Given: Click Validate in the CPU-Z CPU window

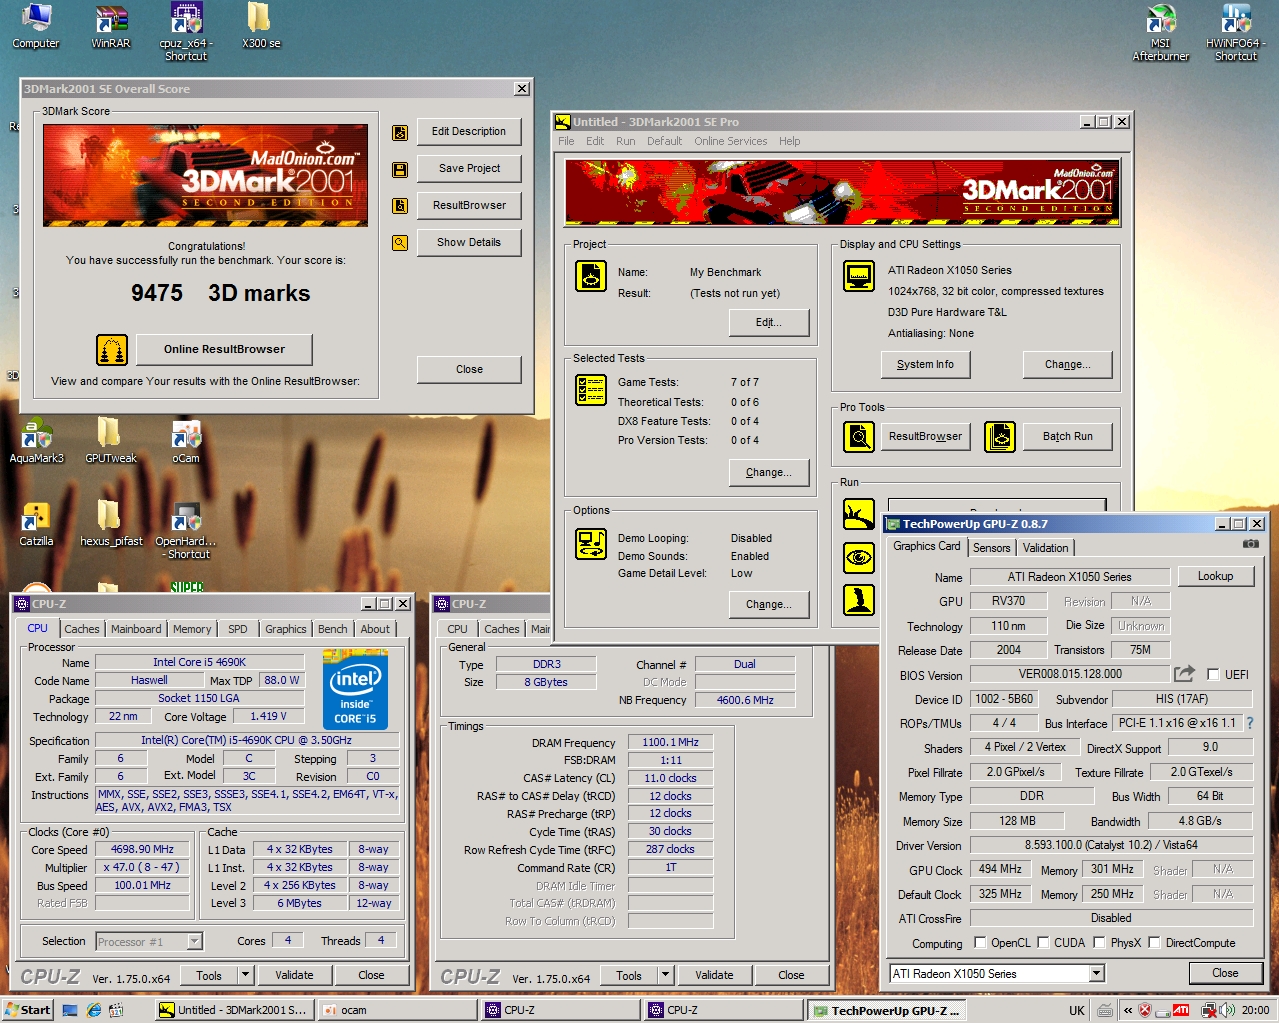Looking at the screenshot, I should (x=294, y=975).
